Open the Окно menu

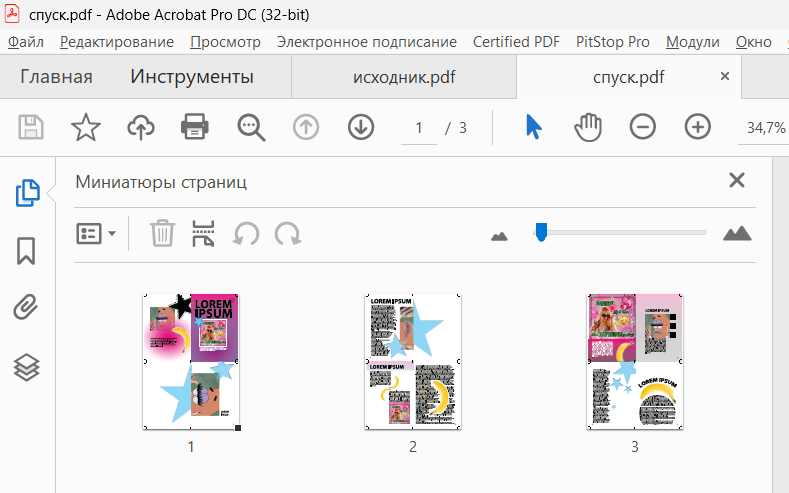click(x=753, y=42)
